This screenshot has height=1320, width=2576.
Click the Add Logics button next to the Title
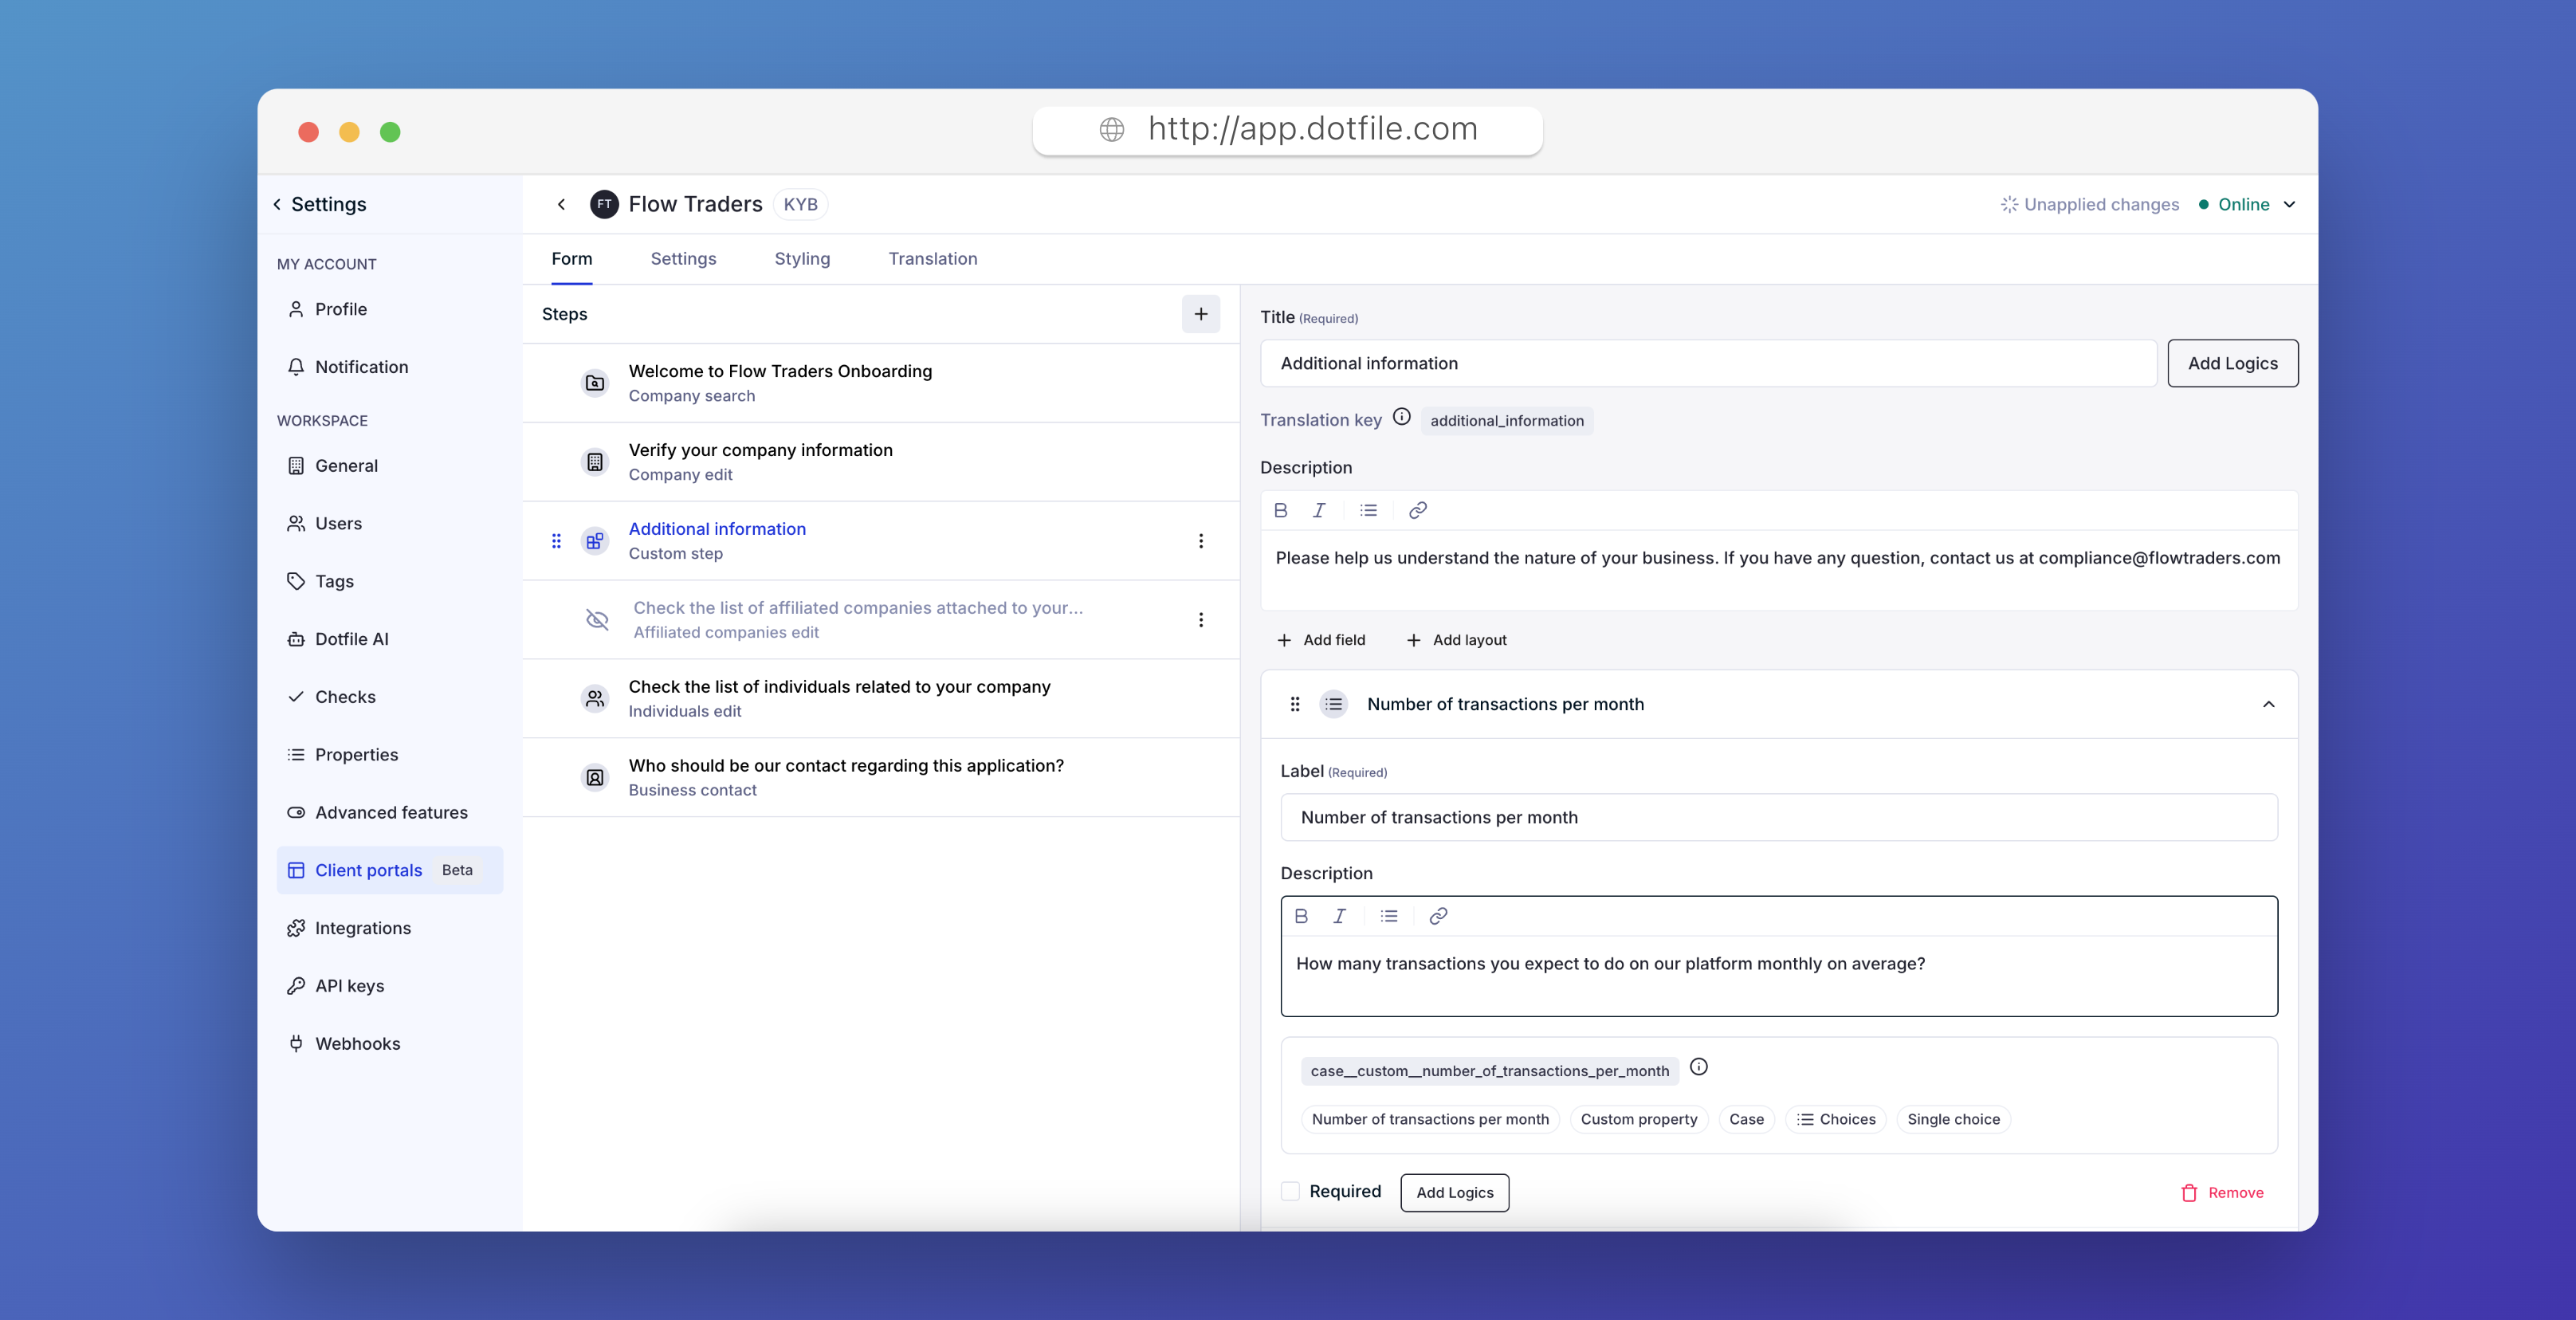pos(2232,364)
